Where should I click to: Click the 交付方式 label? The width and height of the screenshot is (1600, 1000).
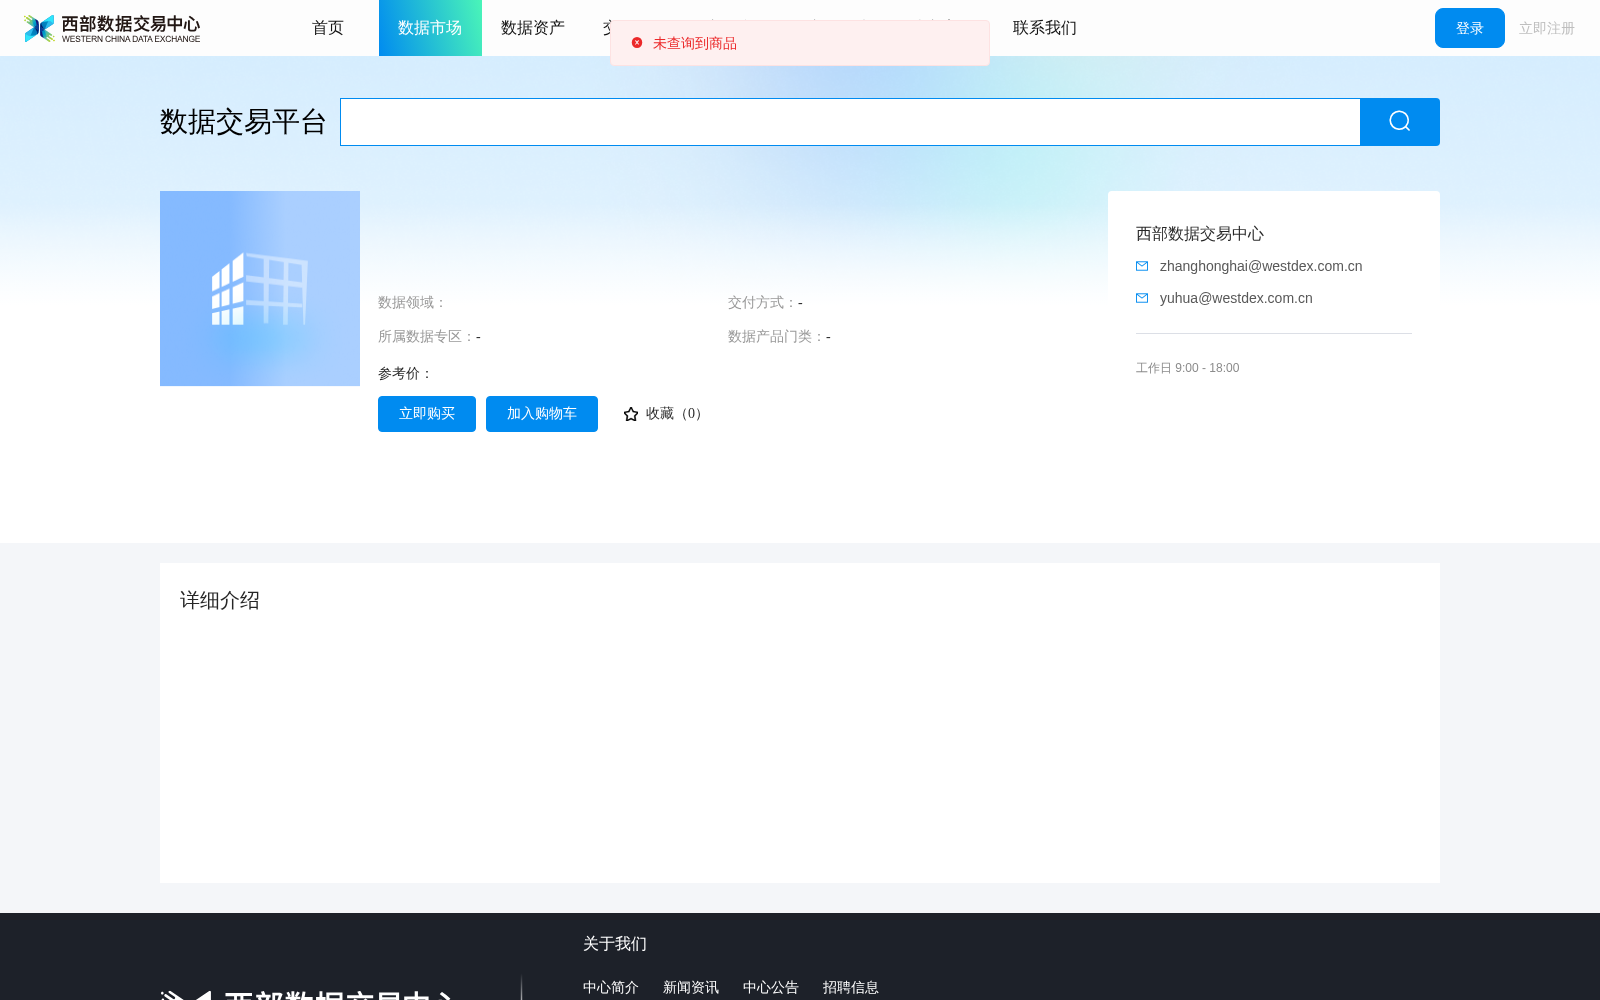tap(762, 302)
